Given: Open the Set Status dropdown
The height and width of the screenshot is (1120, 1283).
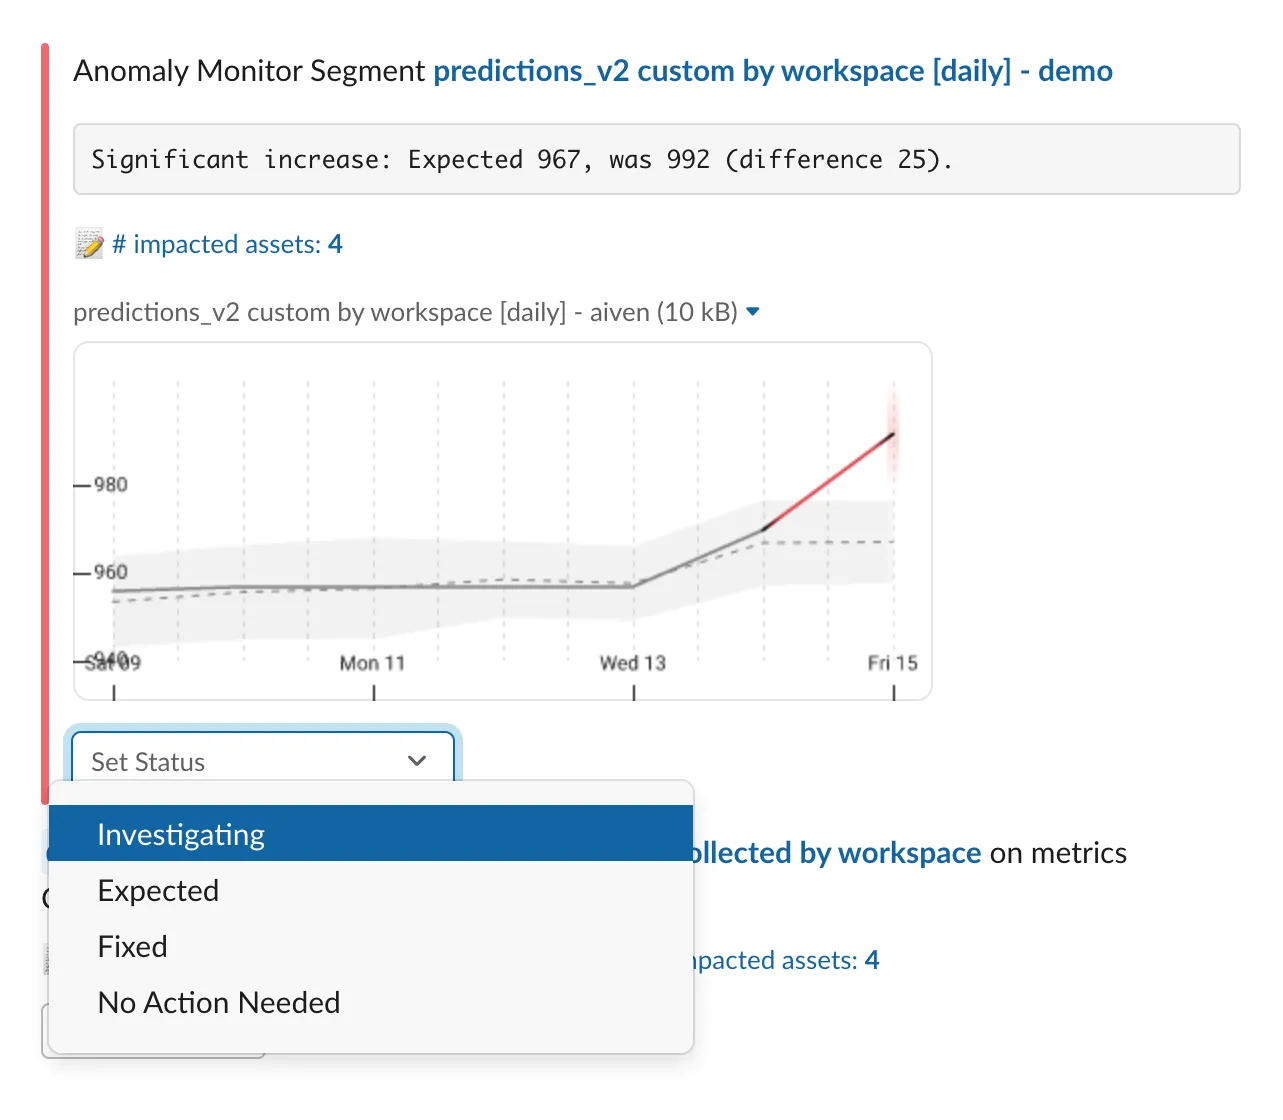Looking at the screenshot, I should pos(263,761).
